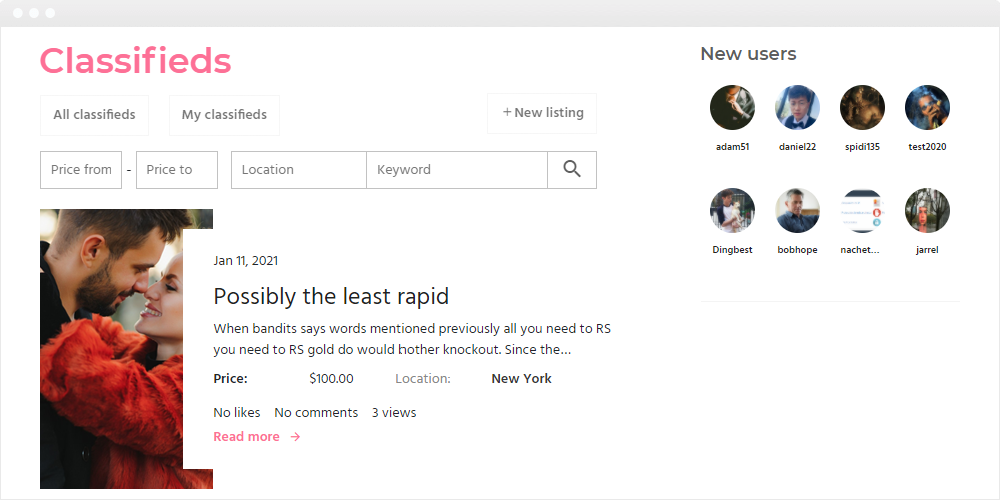Open jarrel's profile avatar

pyautogui.click(x=927, y=210)
